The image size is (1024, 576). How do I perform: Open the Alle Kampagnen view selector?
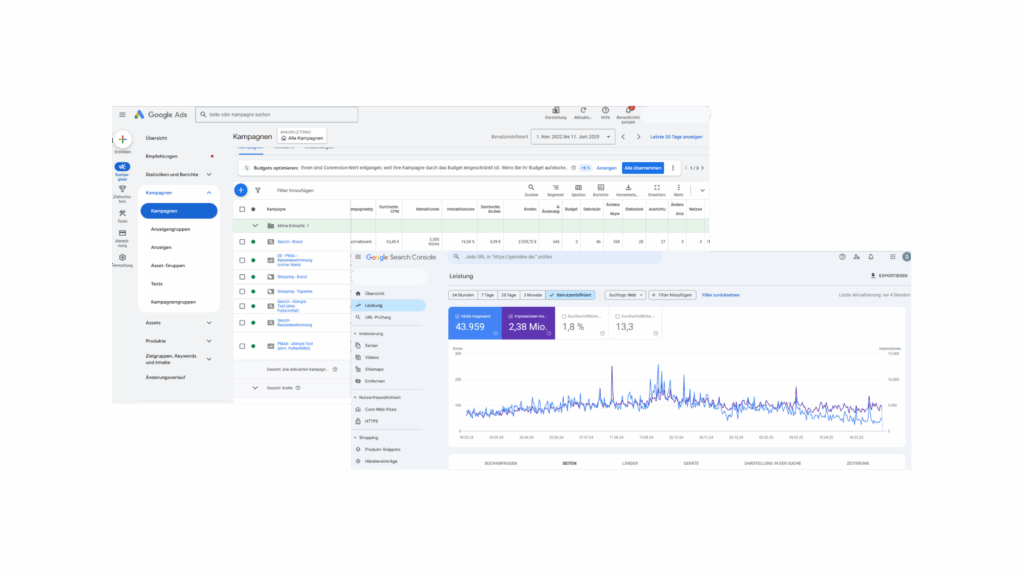tap(302, 136)
